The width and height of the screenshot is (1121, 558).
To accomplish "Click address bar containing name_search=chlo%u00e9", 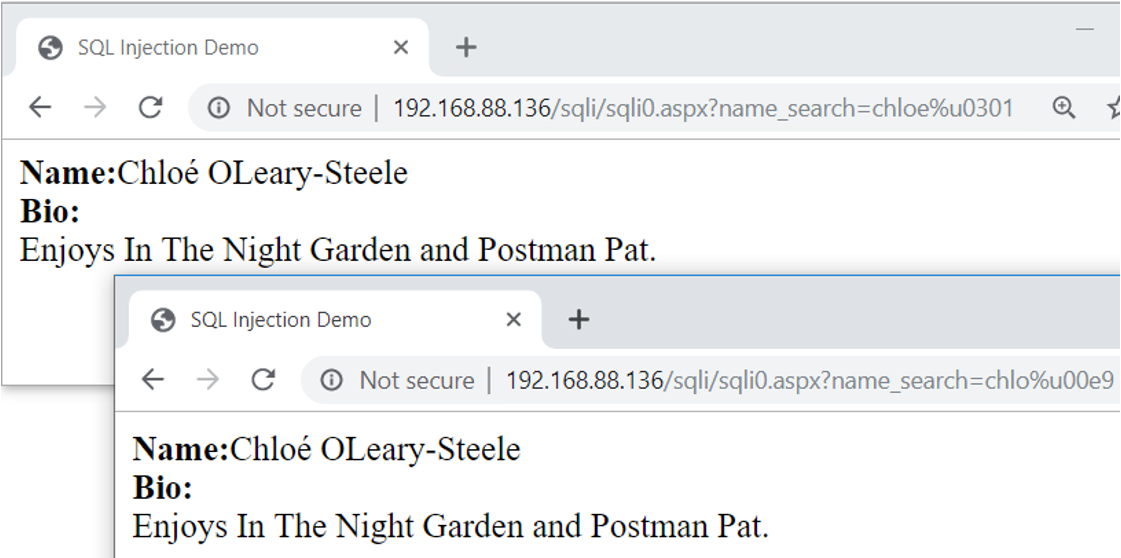I will (809, 380).
